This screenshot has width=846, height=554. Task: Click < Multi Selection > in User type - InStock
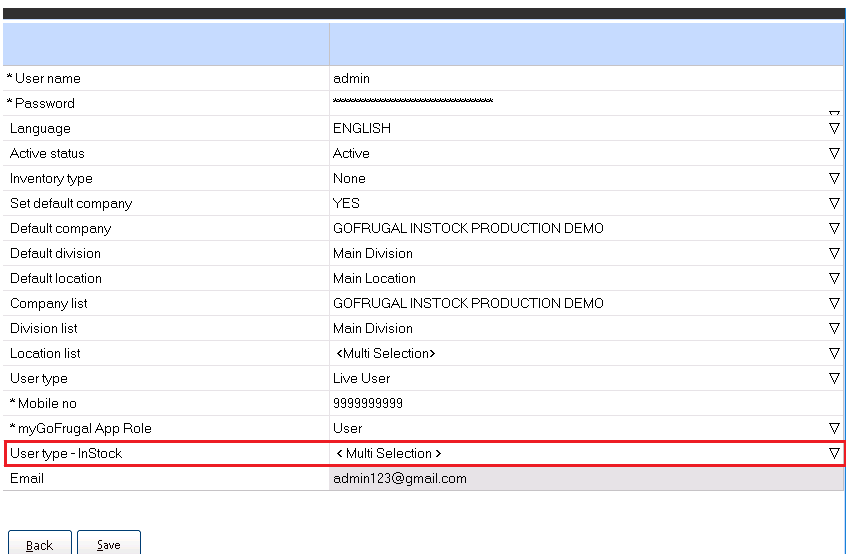[x=388, y=453]
